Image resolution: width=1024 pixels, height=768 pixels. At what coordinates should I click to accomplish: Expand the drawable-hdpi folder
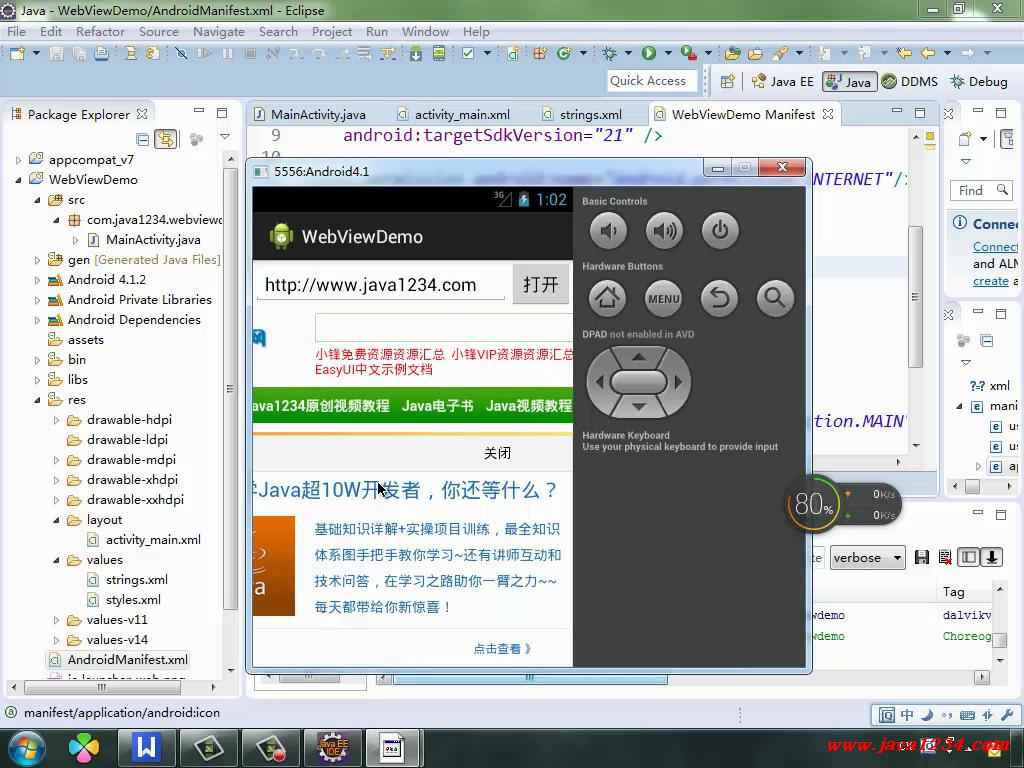click(56, 421)
